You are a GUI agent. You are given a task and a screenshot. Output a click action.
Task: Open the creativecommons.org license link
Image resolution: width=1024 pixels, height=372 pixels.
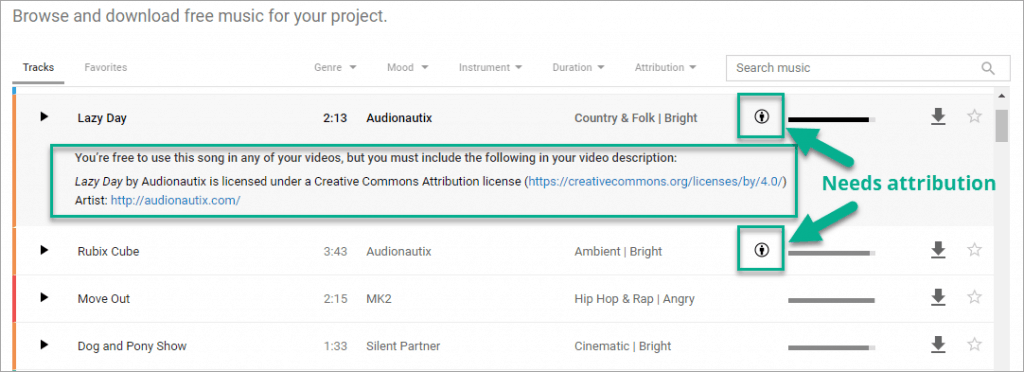[x=656, y=181]
